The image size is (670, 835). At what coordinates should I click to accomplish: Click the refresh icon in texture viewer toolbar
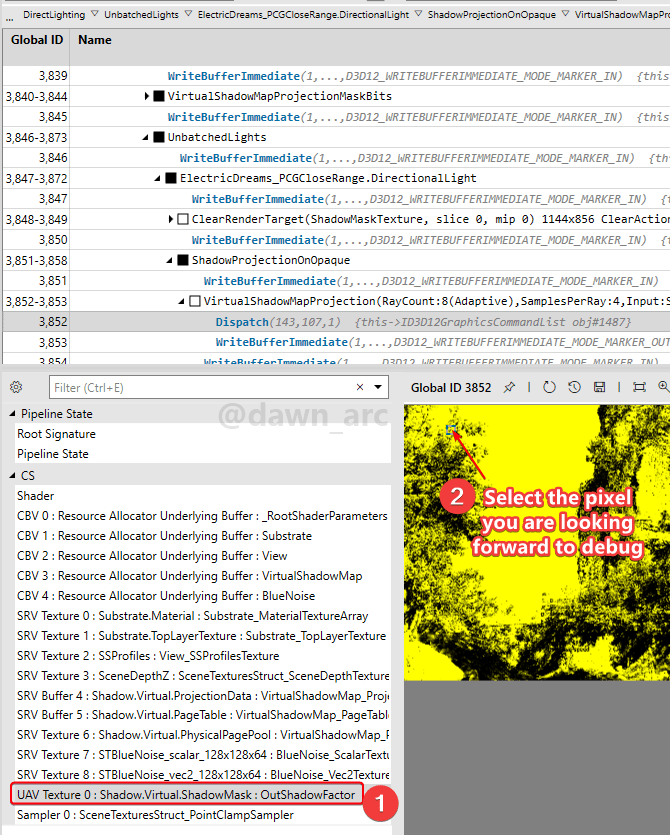point(549,387)
